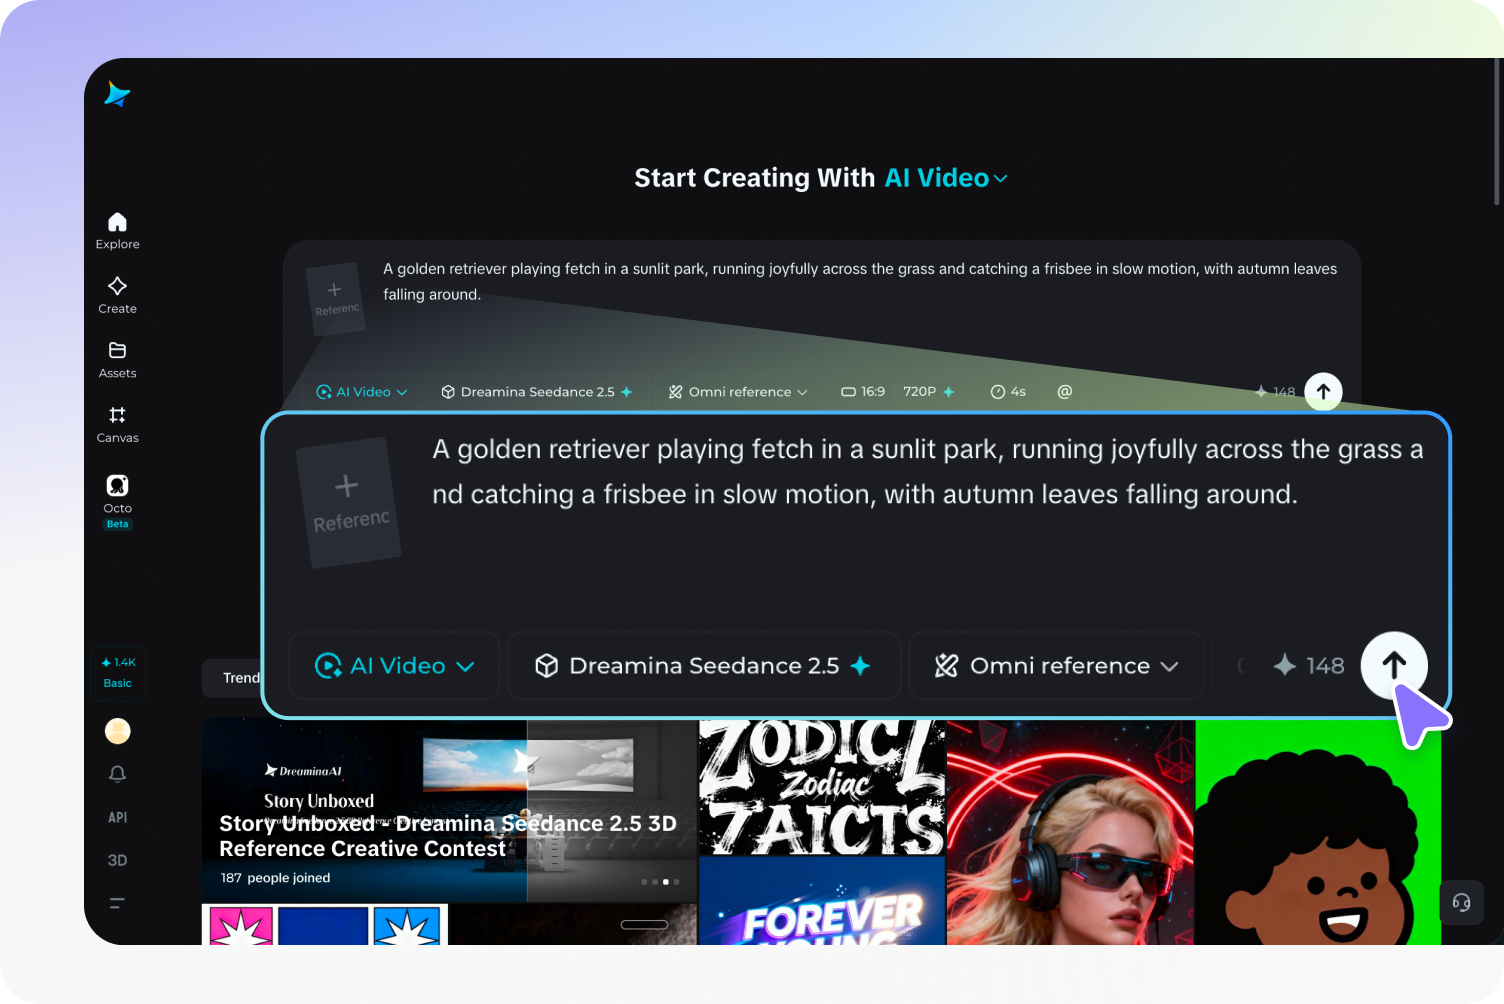Image resolution: width=1504 pixels, height=1004 pixels.
Task: Click the DreaminaAI logo on the contest banner
Action: (x=303, y=771)
